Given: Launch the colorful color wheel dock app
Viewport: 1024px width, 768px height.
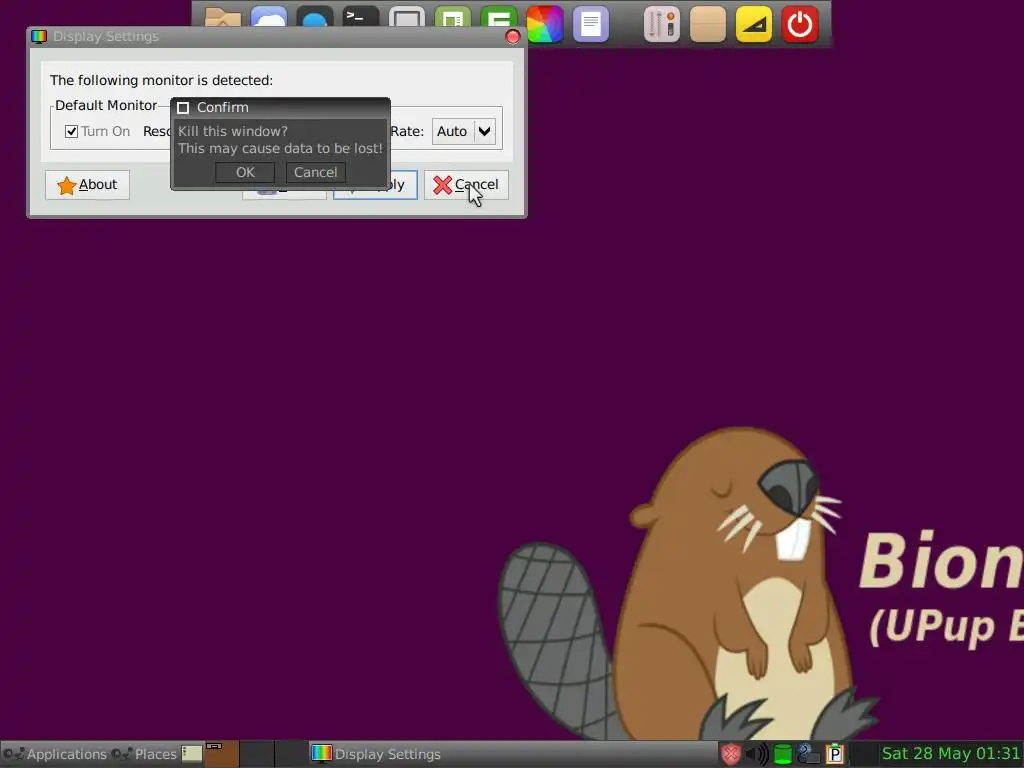Looking at the screenshot, I should (545, 24).
